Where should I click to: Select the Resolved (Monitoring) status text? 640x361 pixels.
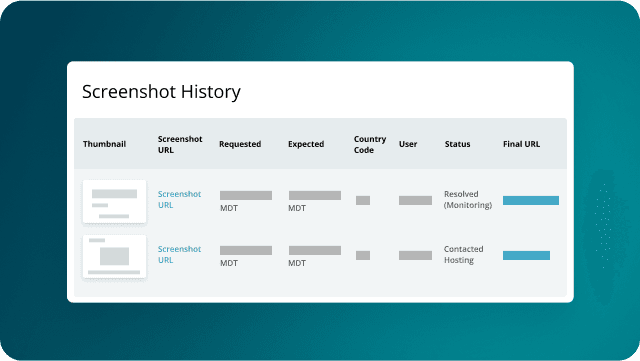click(x=468, y=199)
